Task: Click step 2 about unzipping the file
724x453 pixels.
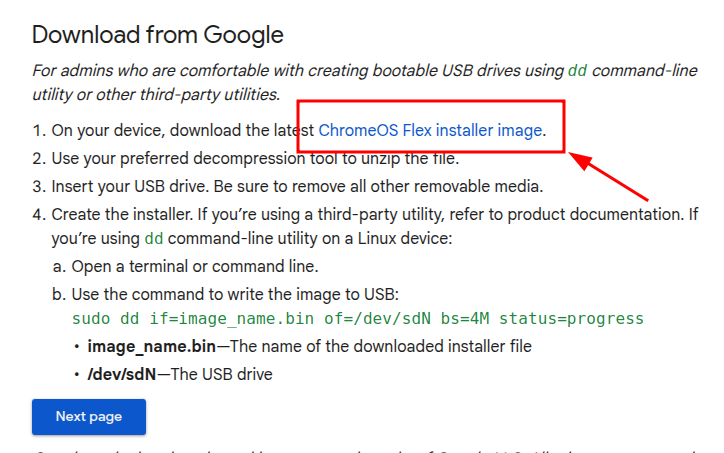Action: coord(255,158)
